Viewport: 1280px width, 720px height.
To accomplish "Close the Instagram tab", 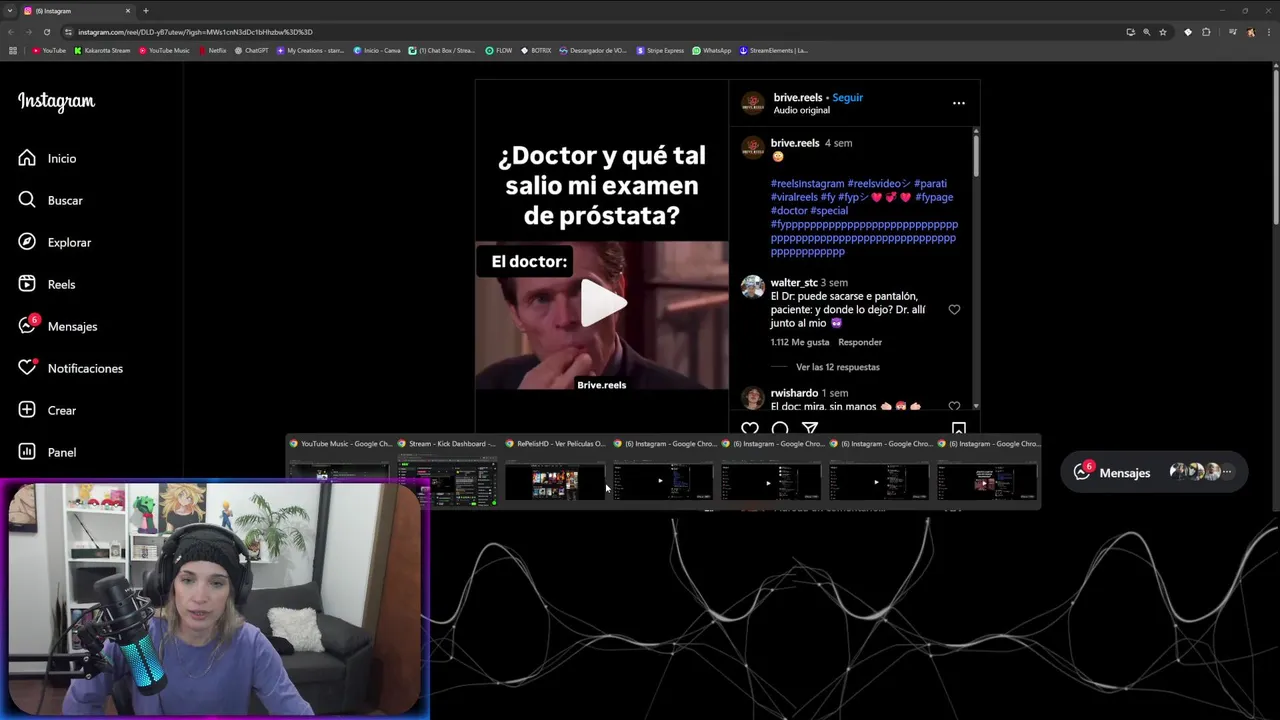I will pyautogui.click(x=128, y=10).
